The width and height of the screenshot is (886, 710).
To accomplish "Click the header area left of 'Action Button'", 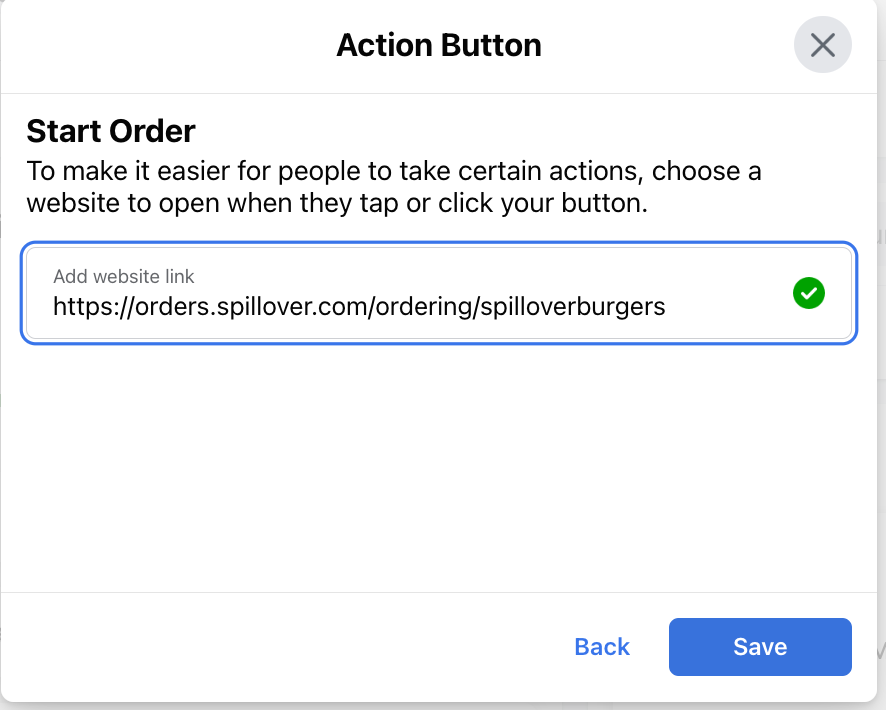I will point(170,45).
